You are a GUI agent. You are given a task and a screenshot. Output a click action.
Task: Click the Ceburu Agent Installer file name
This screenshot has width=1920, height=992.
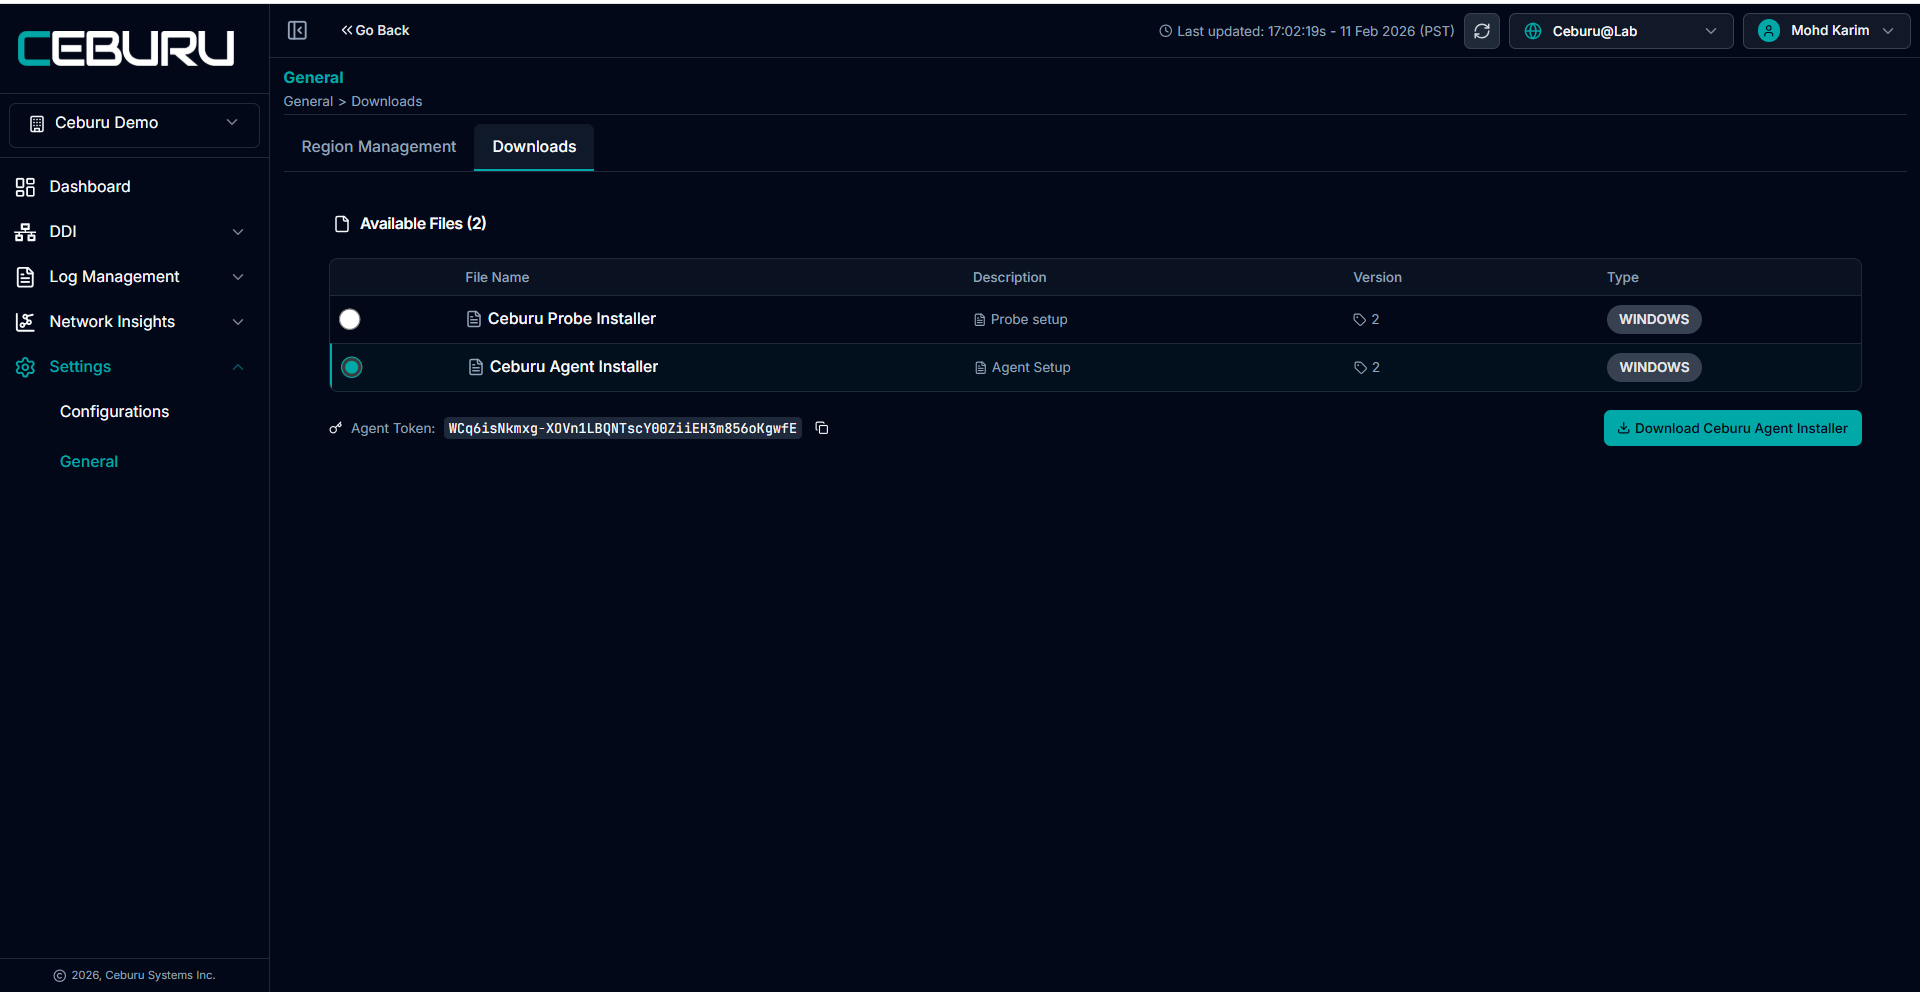pyautogui.click(x=574, y=367)
